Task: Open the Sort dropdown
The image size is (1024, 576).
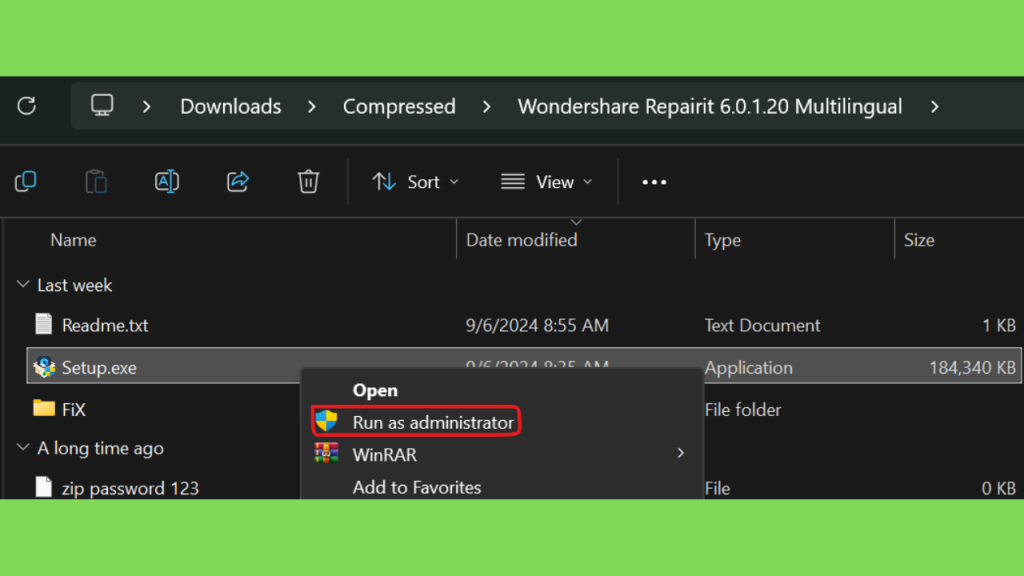Action: (415, 182)
